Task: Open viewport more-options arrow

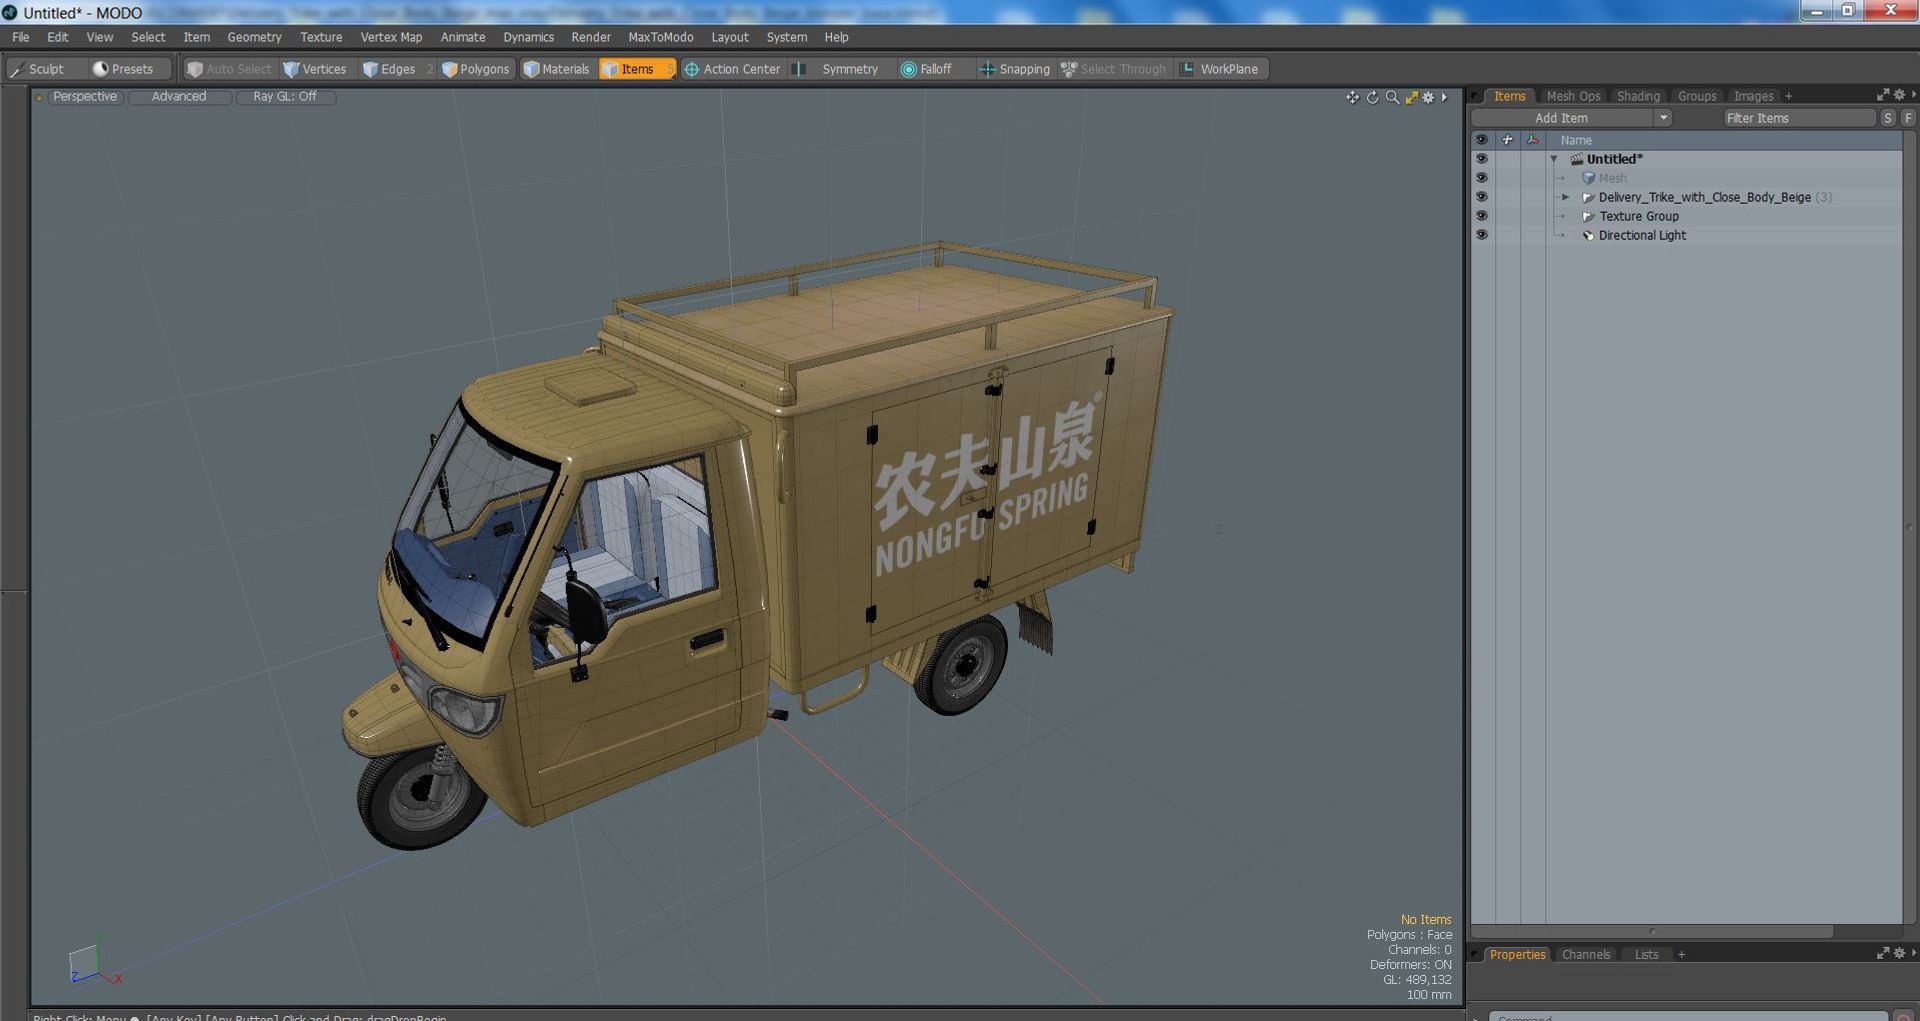Action: pos(1444,97)
